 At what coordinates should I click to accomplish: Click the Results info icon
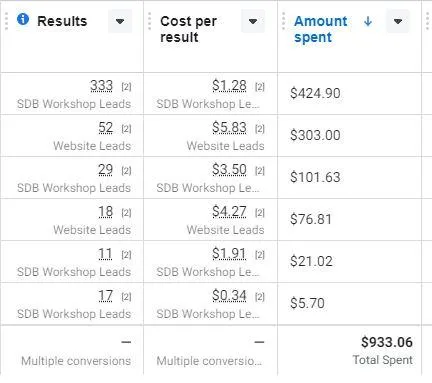(23, 19)
